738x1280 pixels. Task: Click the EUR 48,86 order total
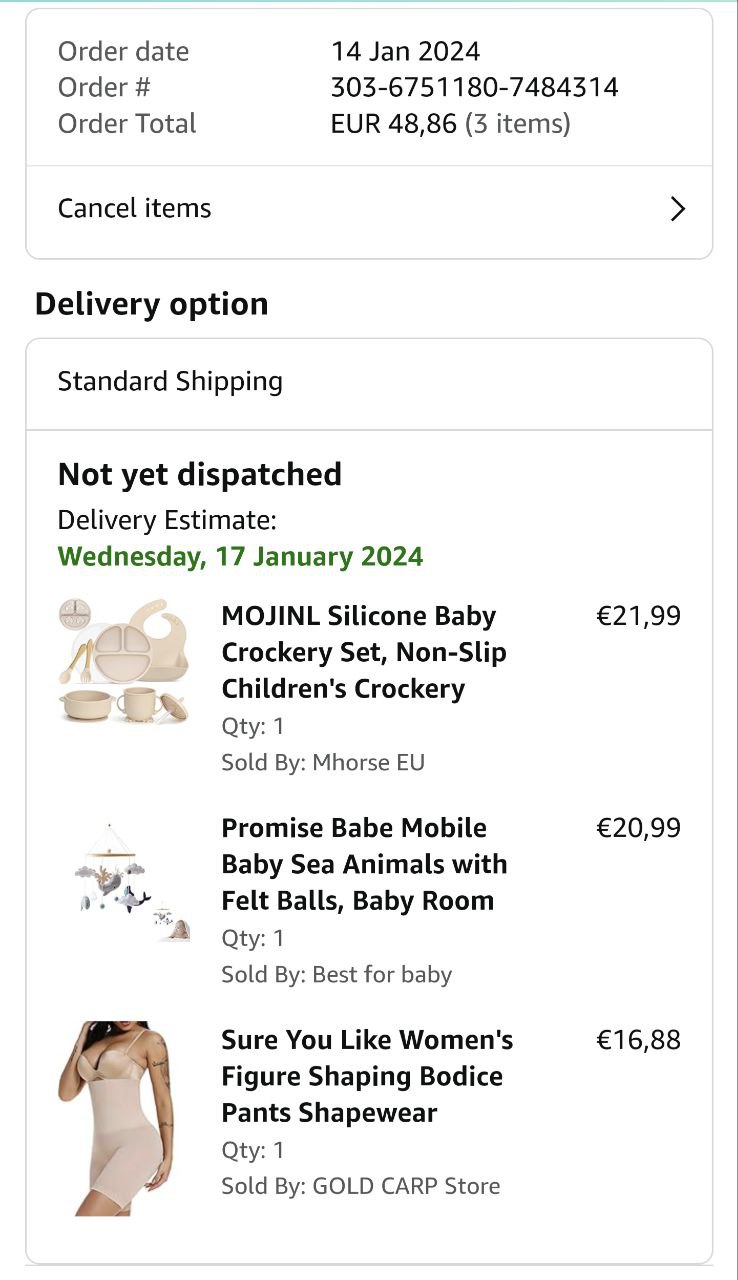394,124
